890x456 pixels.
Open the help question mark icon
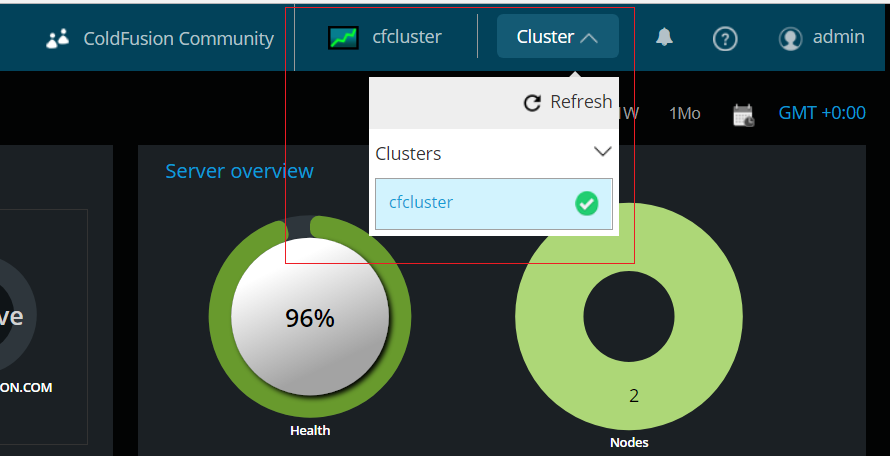(x=725, y=38)
